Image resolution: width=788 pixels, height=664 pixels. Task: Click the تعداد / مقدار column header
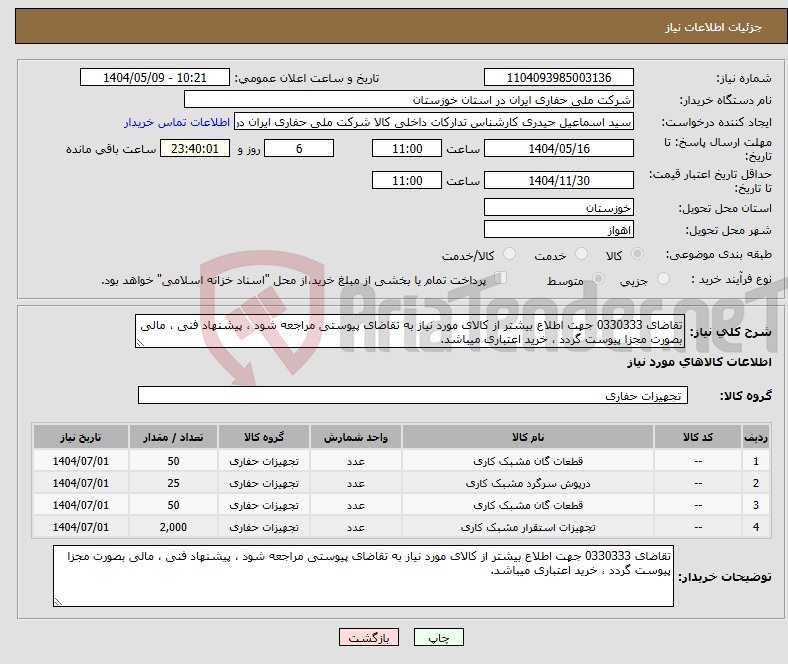click(x=173, y=437)
